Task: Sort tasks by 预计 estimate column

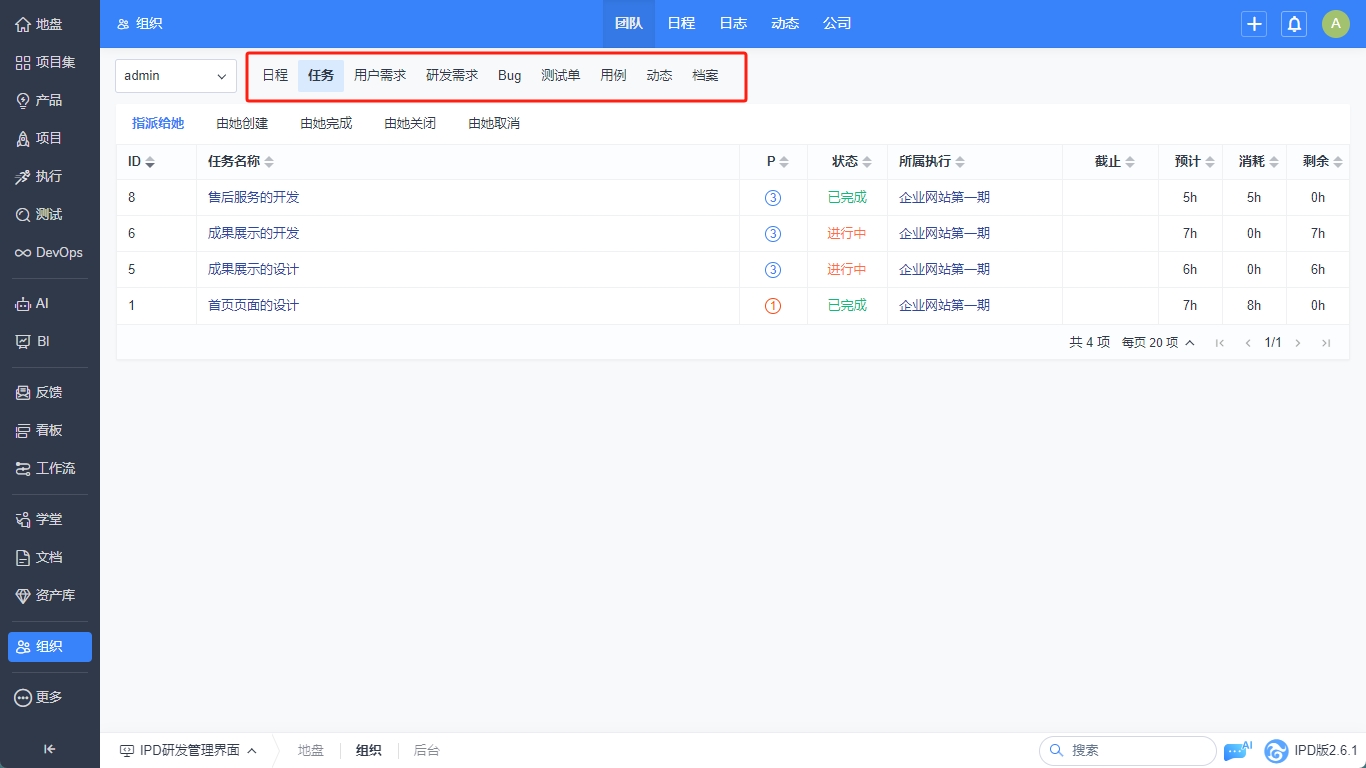Action: click(1194, 162)
